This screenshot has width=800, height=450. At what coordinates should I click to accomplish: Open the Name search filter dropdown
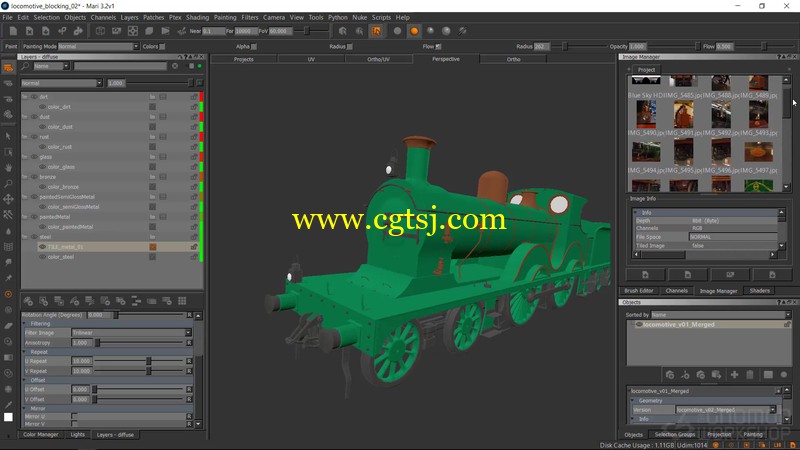[51, 66]
